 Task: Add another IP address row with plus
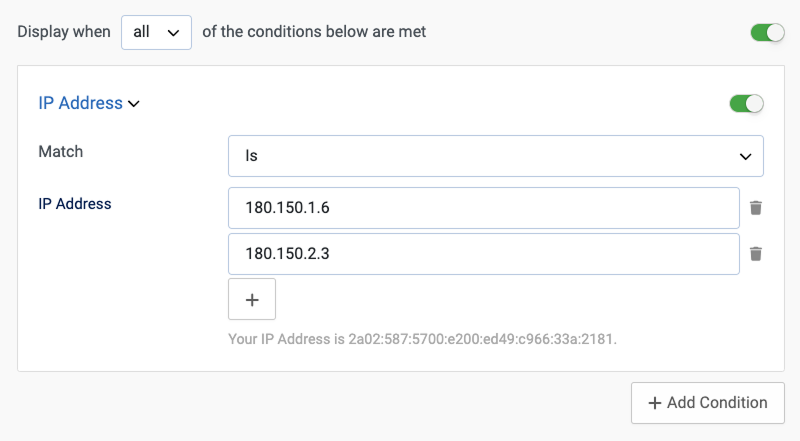tap(252, 299)
